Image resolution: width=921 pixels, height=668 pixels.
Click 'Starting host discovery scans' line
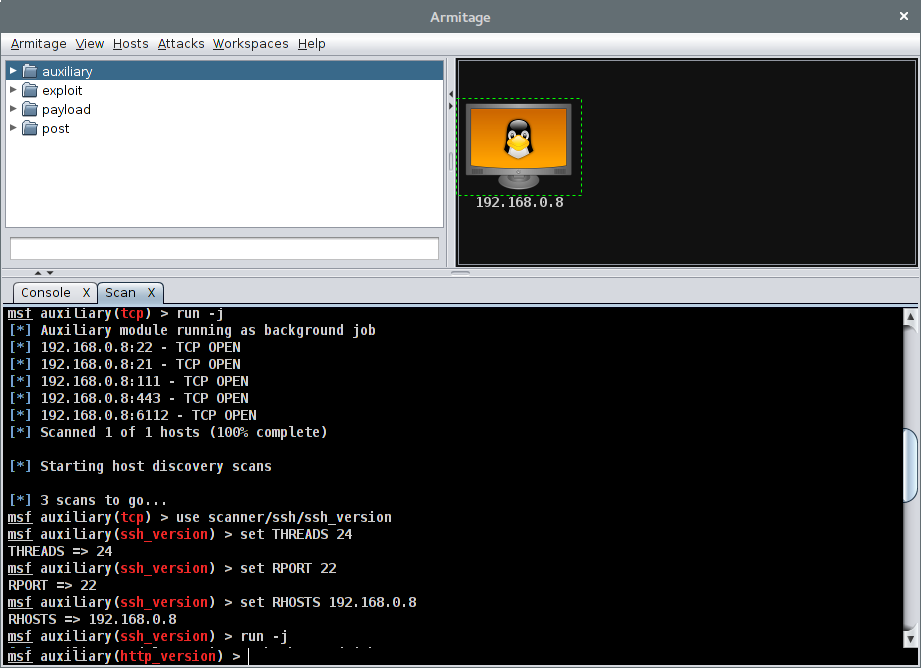pyautogui.click(x=140, y=466)
